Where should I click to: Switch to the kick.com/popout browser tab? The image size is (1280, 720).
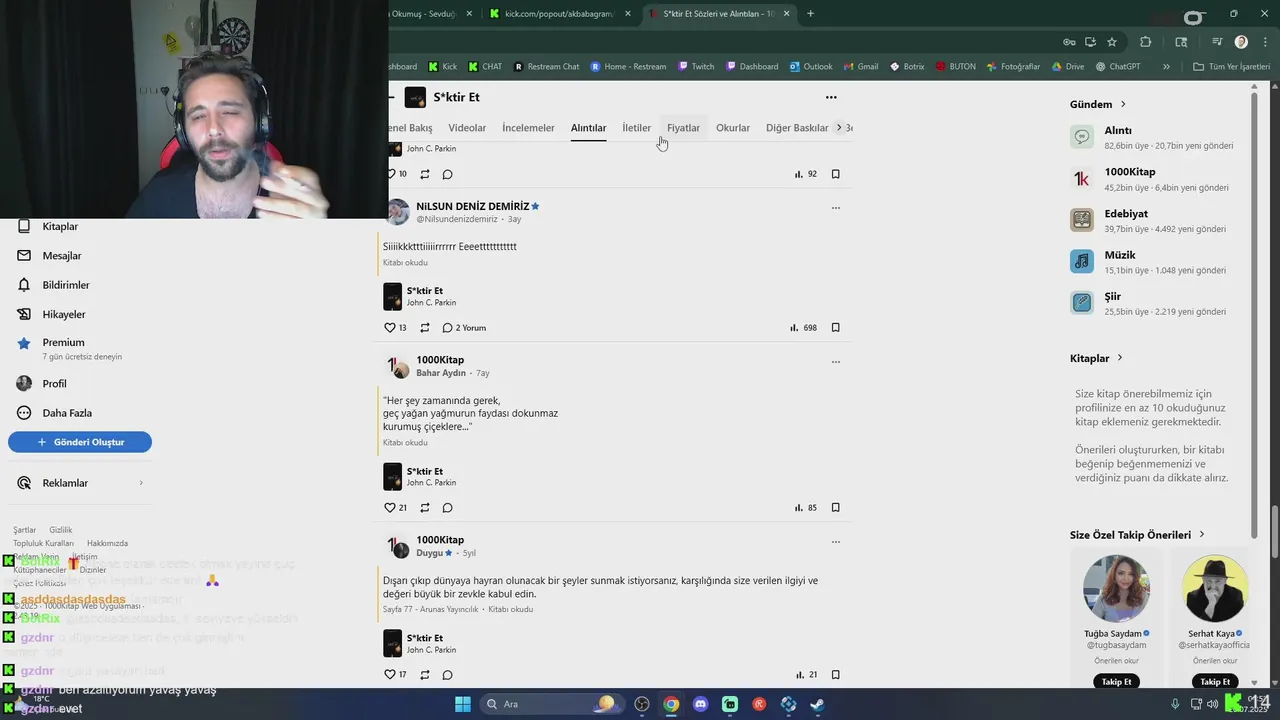(560, 14)
